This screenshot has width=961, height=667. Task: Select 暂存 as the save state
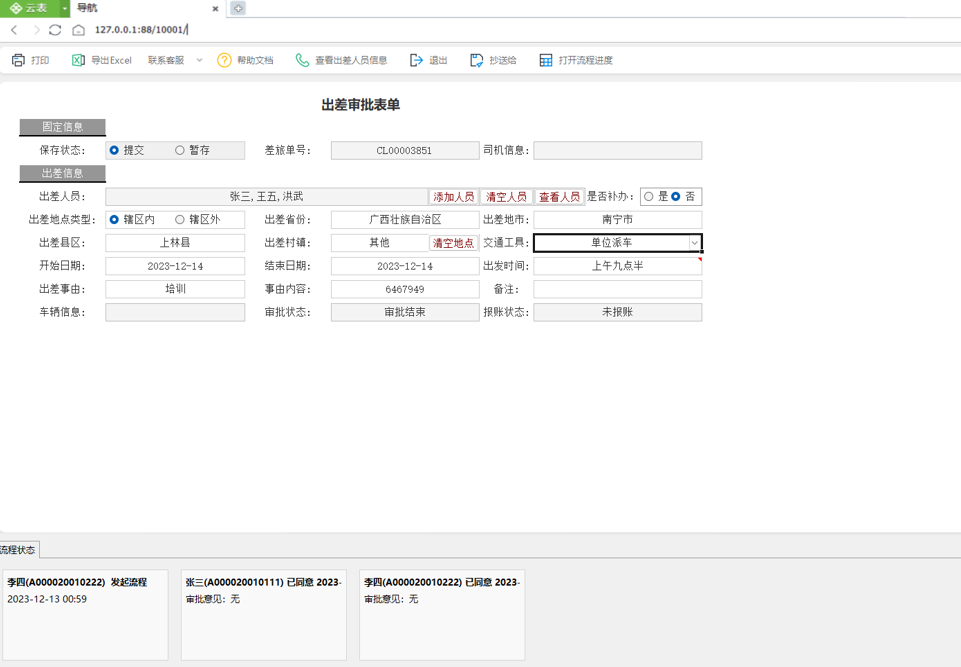click(x=180, y=150)
